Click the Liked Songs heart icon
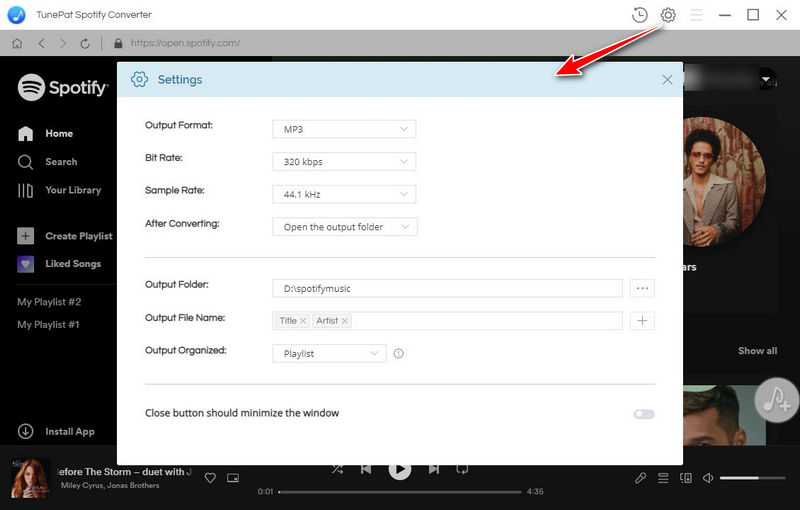Screen dimensions: 800x510 26,264
